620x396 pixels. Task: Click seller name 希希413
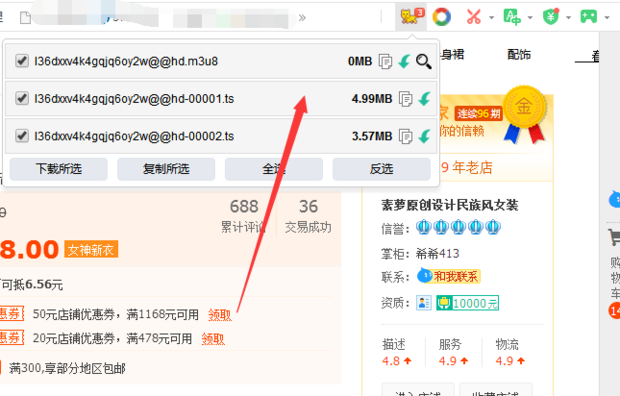click(x=437, y=253)
